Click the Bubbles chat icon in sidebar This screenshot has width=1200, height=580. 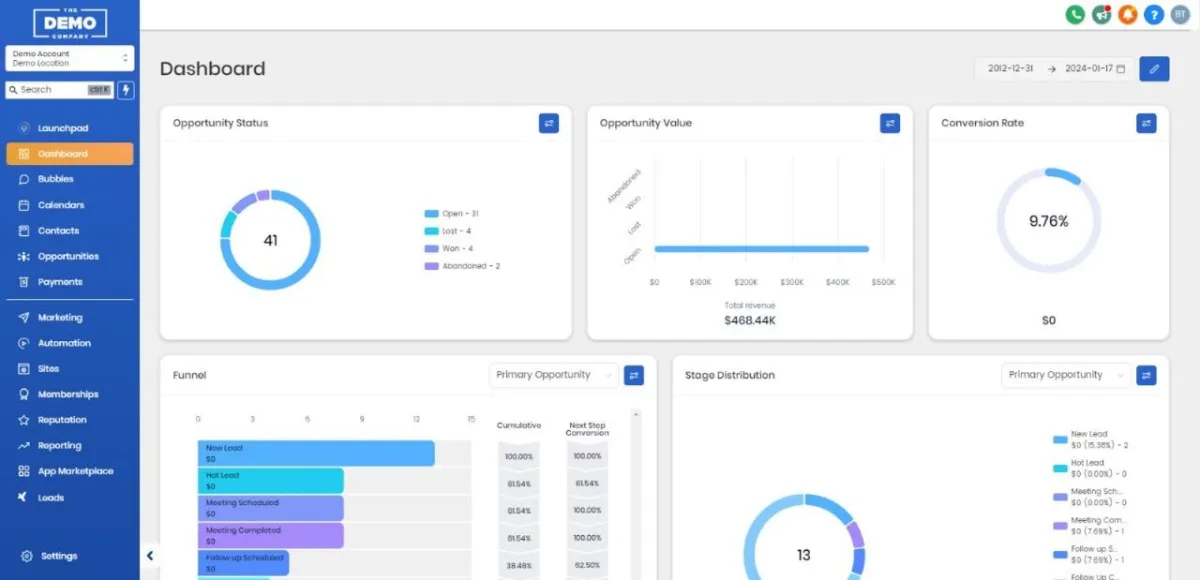coord(24,180)
